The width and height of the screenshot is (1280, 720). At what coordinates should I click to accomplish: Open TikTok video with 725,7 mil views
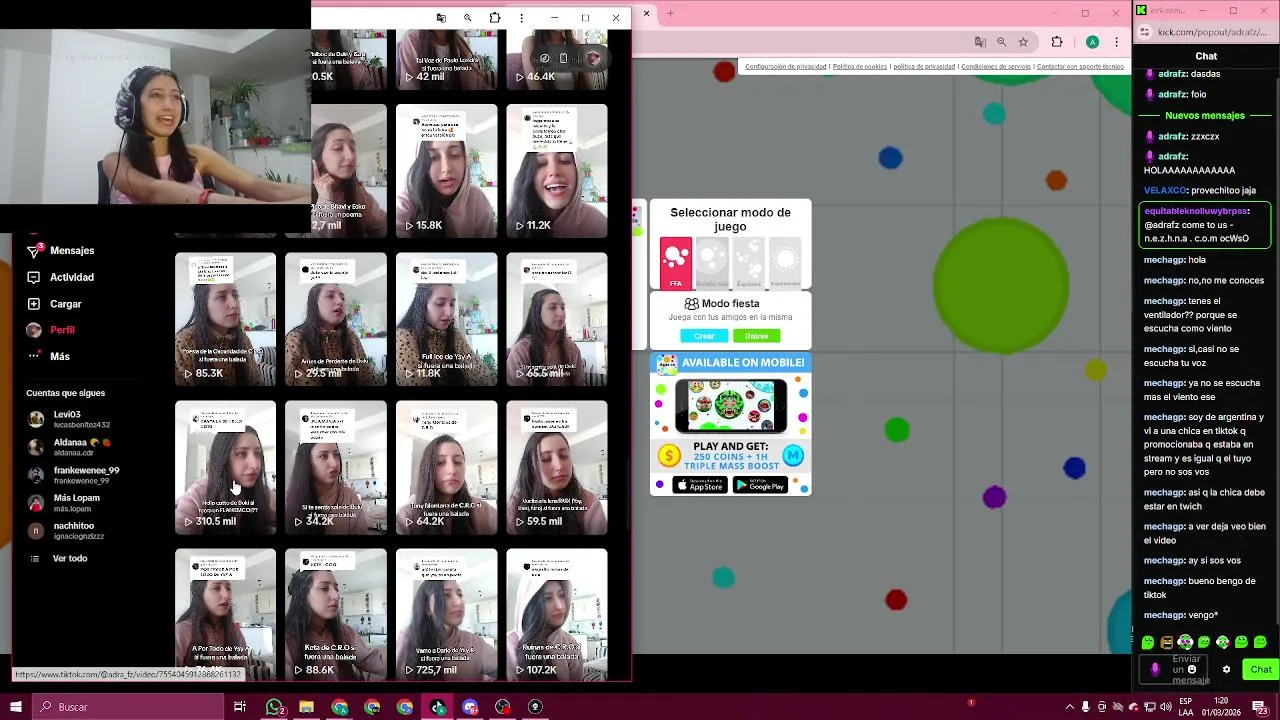coord(446,614)
